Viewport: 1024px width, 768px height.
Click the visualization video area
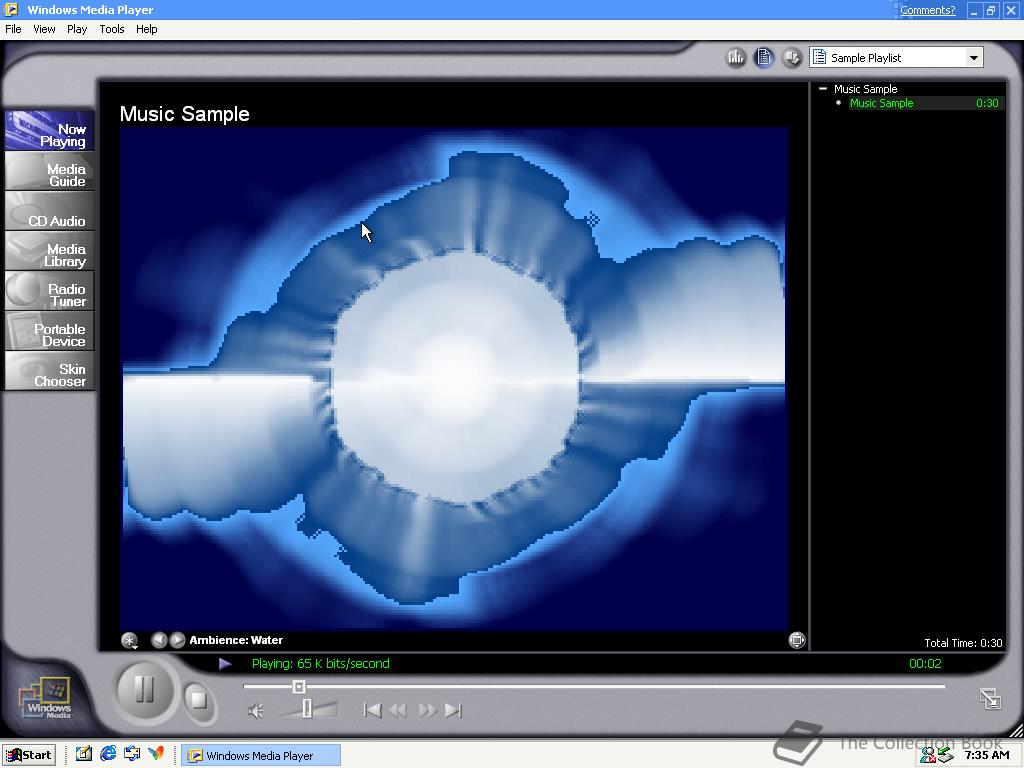454,378
